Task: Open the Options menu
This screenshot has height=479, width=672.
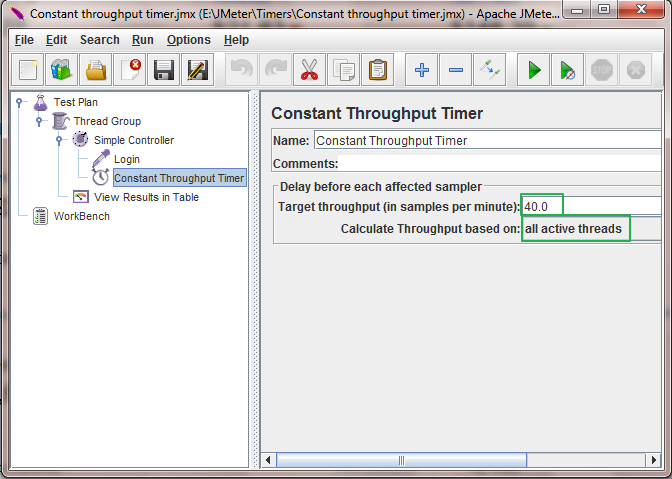Action: click(x=189, y=40)
